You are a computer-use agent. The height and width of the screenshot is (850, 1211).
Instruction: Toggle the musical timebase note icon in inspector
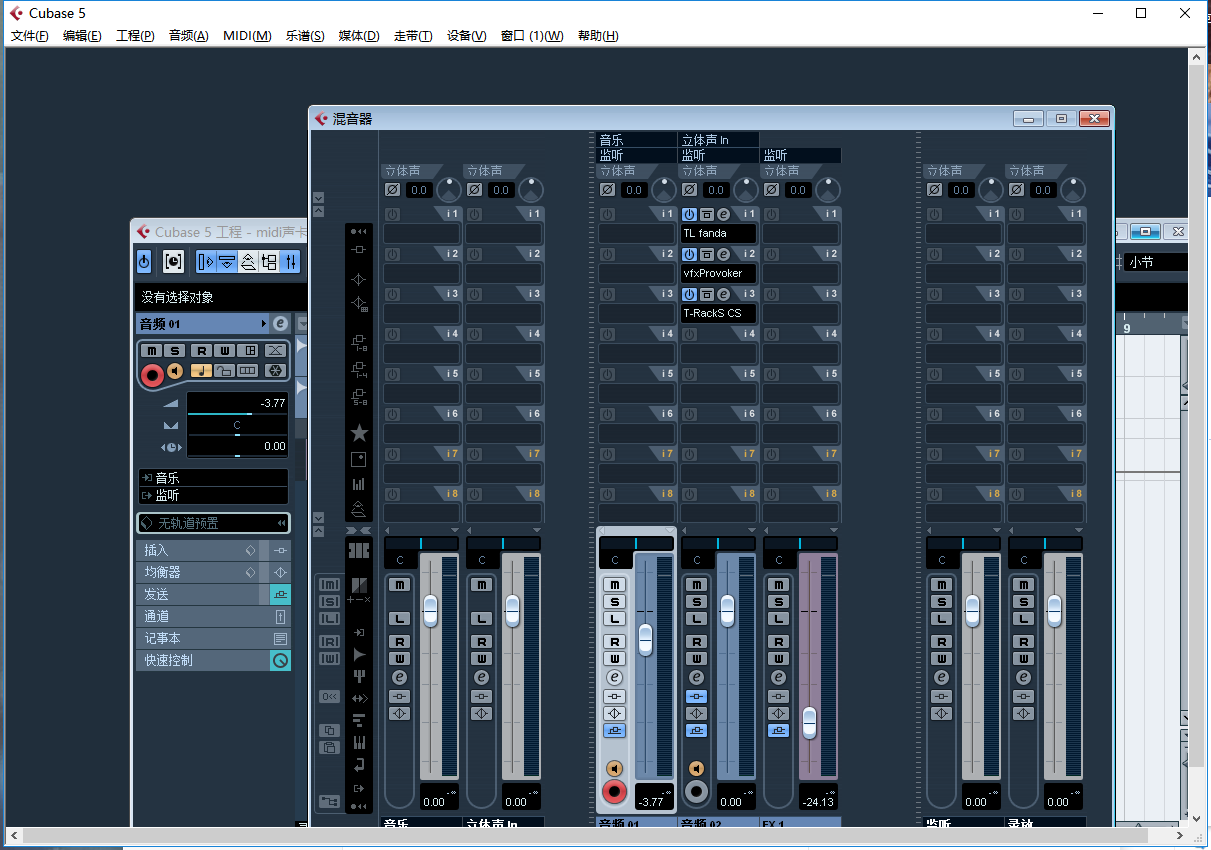tap(201, 371)
